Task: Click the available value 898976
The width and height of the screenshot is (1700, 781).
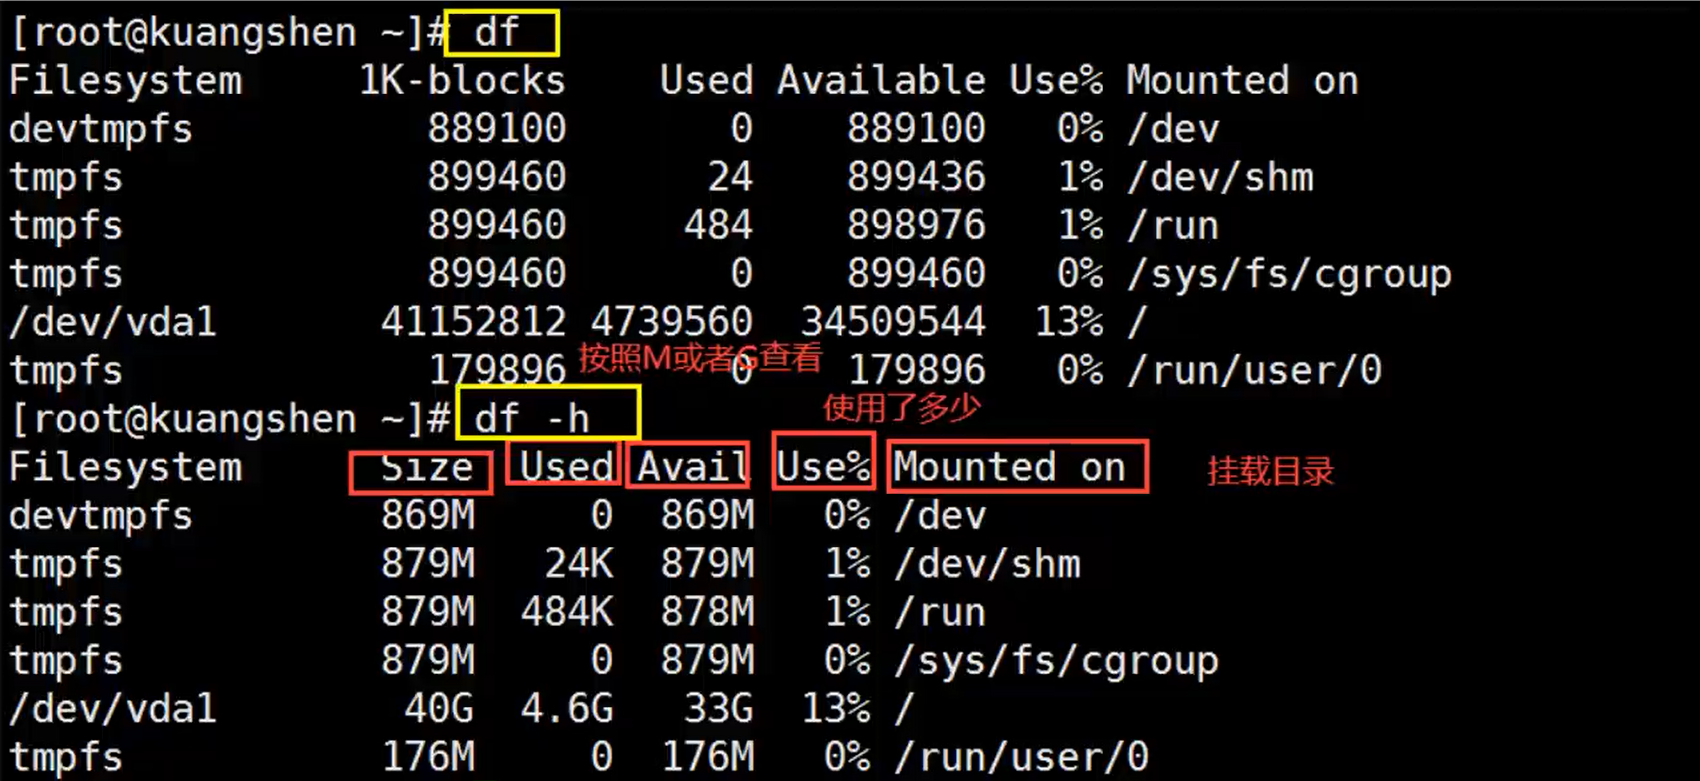Action: [916, 225]
